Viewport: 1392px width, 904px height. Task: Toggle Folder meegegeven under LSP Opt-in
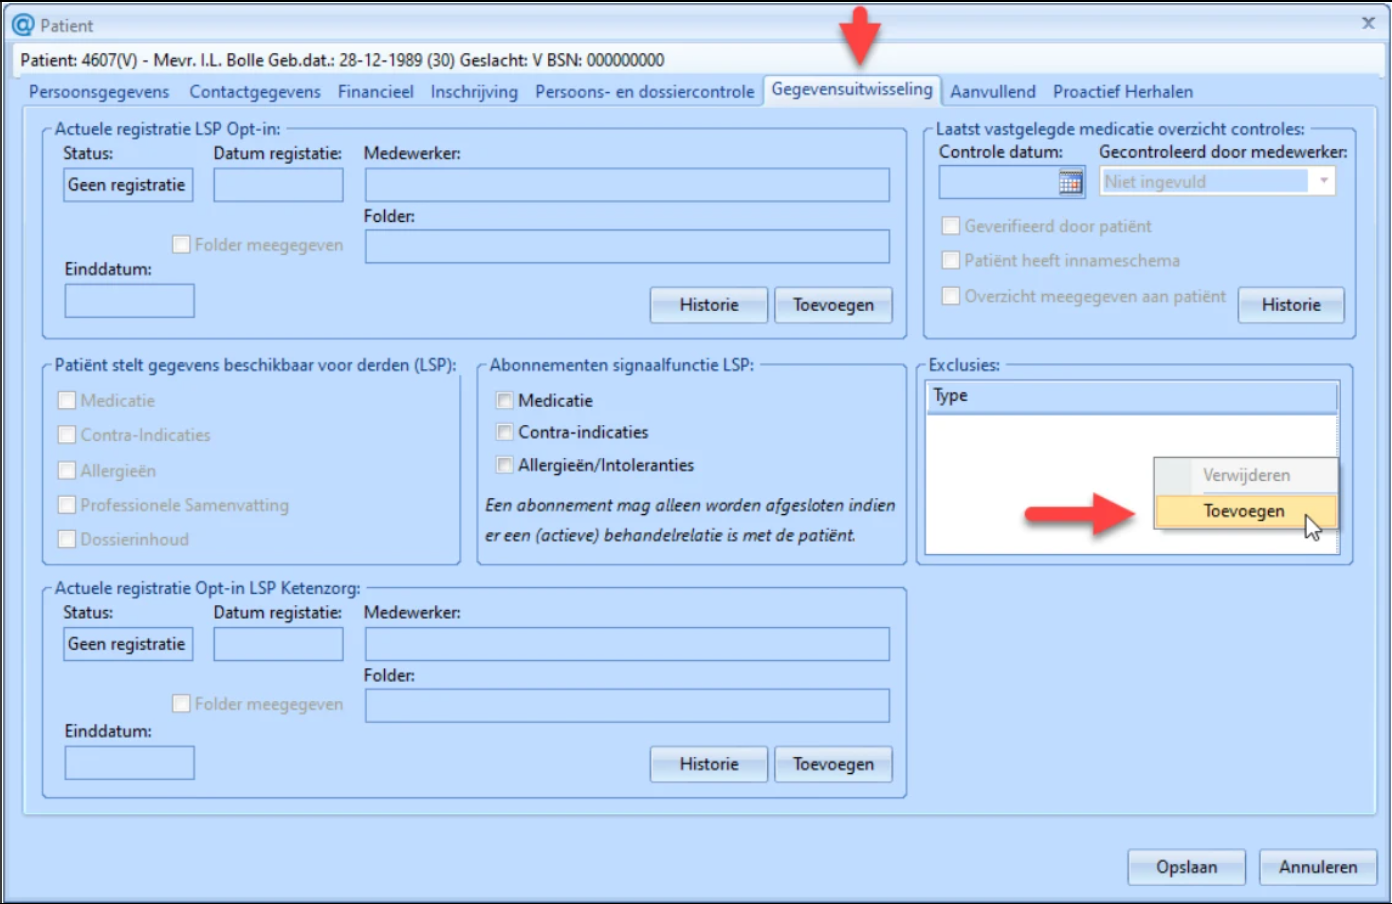[181, 243]
